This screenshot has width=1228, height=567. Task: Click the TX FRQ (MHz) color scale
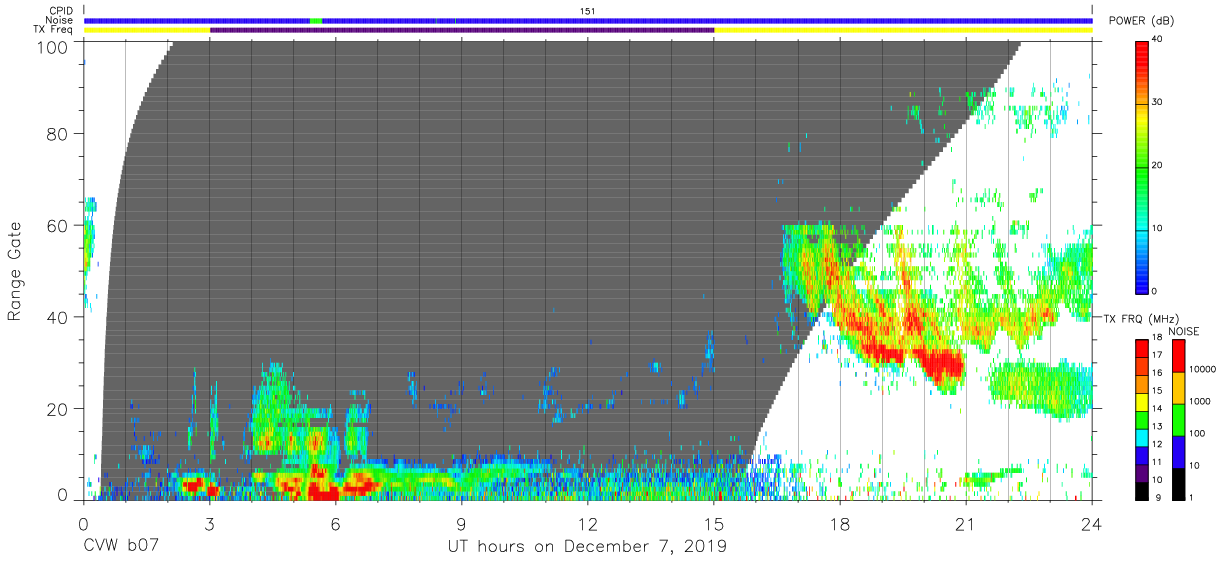pos(1142,419)
